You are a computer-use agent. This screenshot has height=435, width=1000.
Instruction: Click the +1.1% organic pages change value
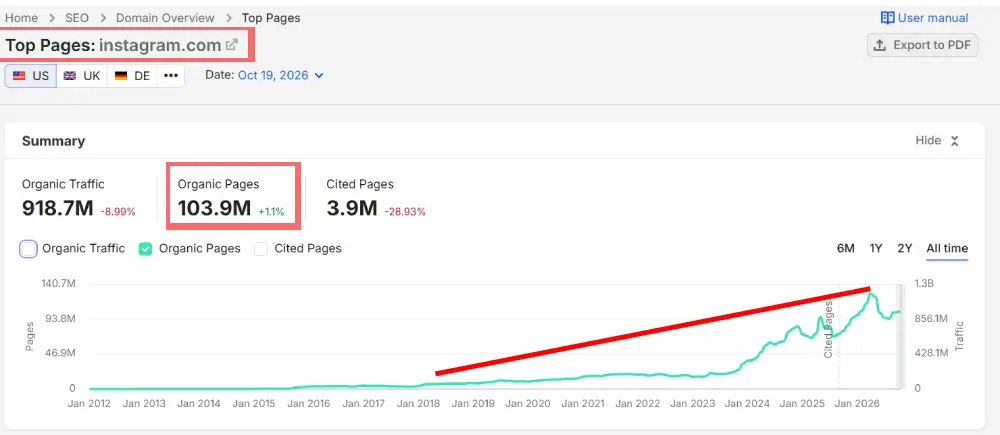pyautogui.click(x=272, y=212)
